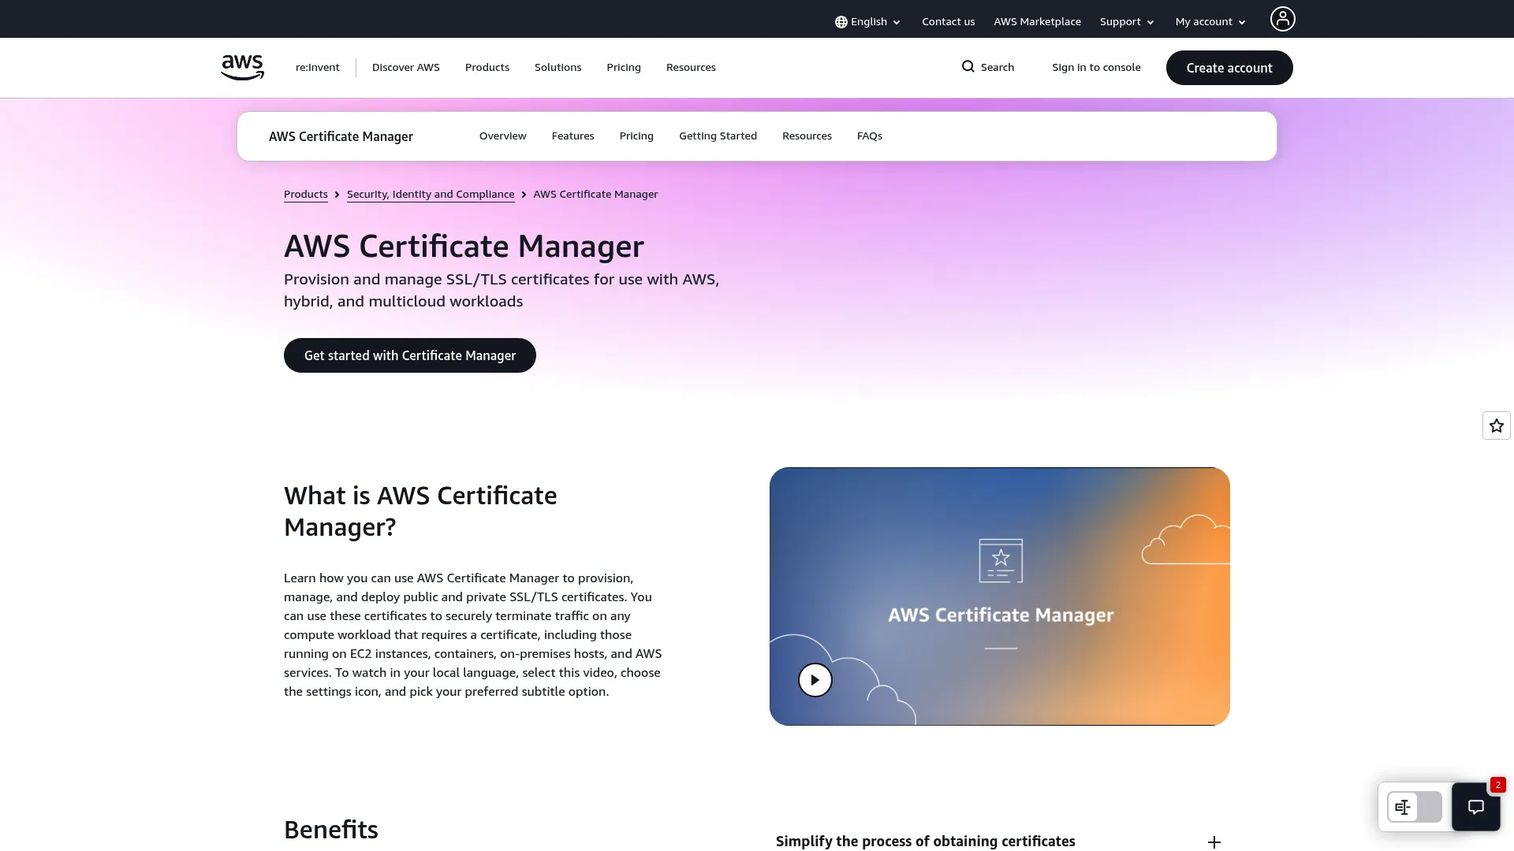
Task: Click the Products breadcrumb link
Action: 306,194
